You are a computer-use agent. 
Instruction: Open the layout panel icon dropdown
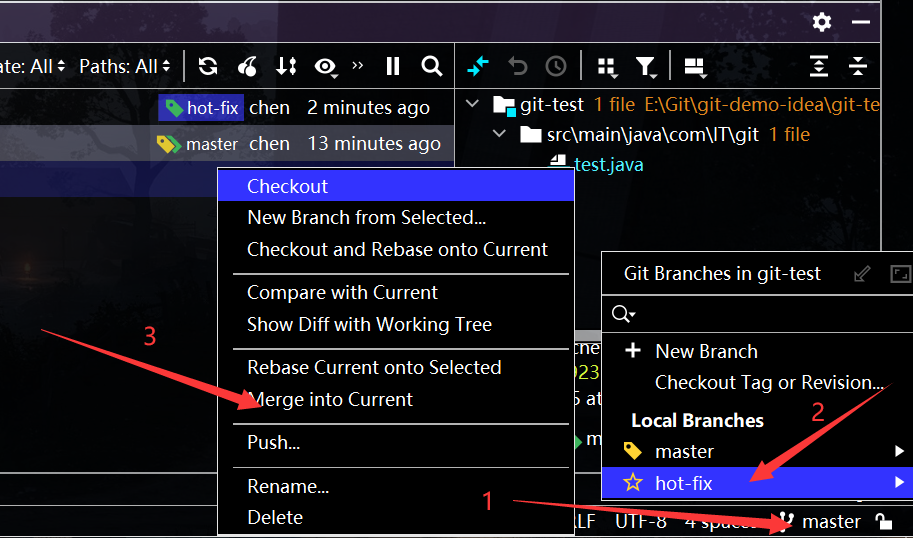pos(695,67)
